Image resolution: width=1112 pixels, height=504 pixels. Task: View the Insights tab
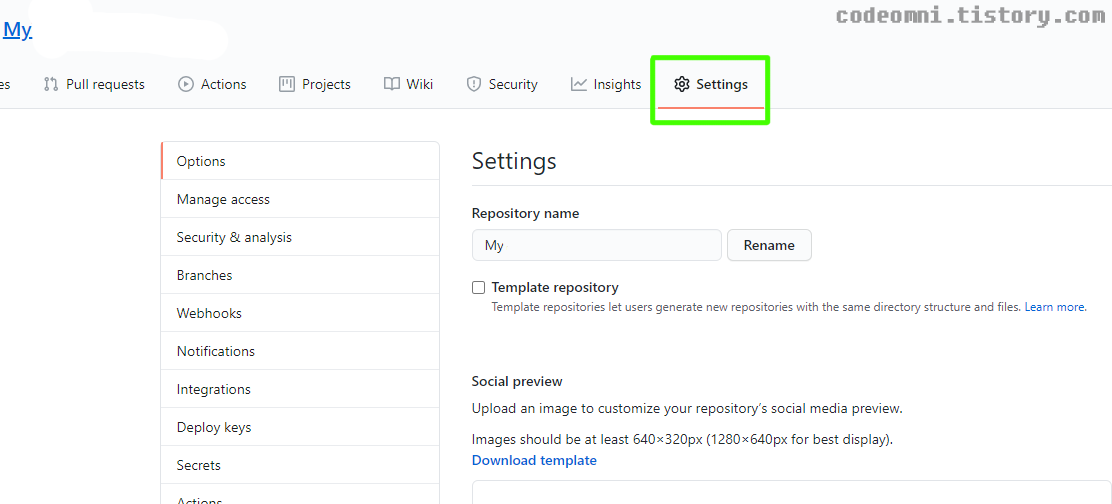(x=606, y=84)
